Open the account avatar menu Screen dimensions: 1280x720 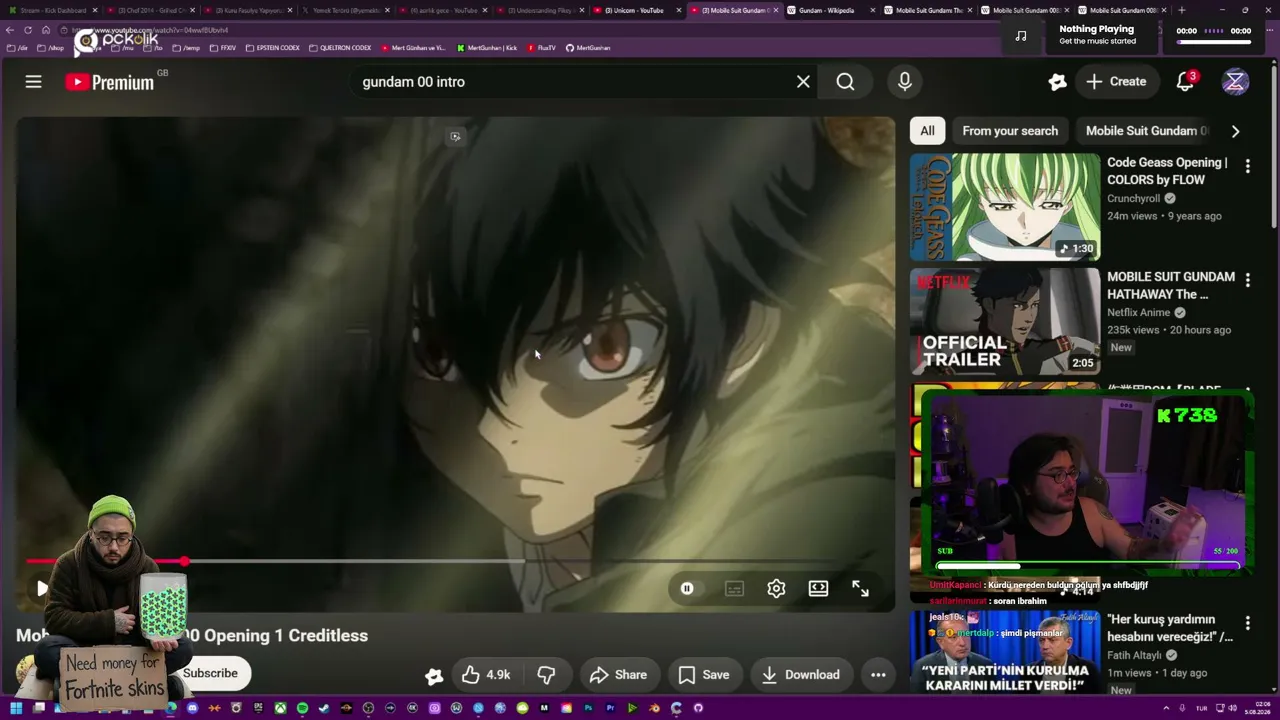1235,82
